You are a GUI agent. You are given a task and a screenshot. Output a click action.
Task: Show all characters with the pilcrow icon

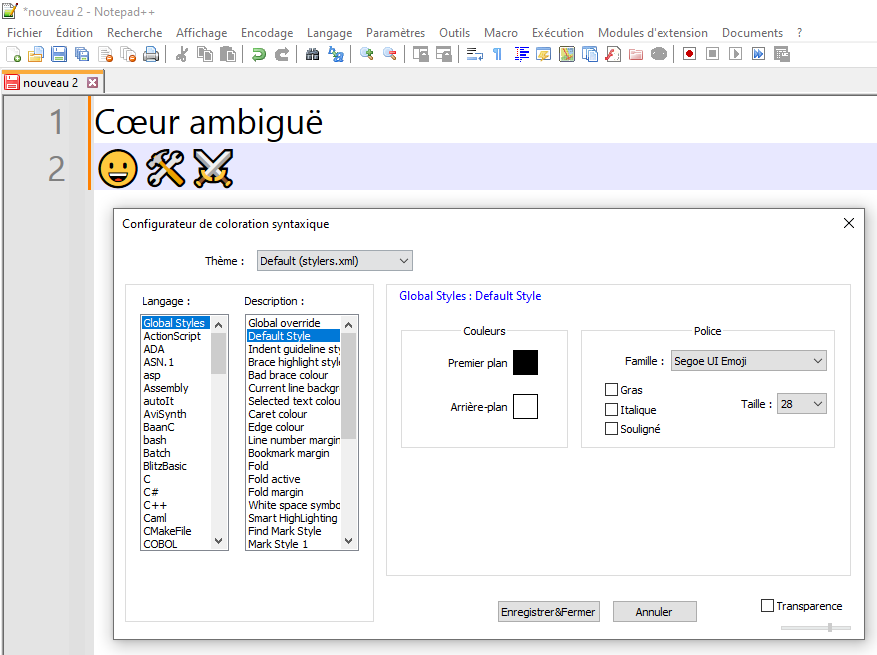tap(497, 54)
